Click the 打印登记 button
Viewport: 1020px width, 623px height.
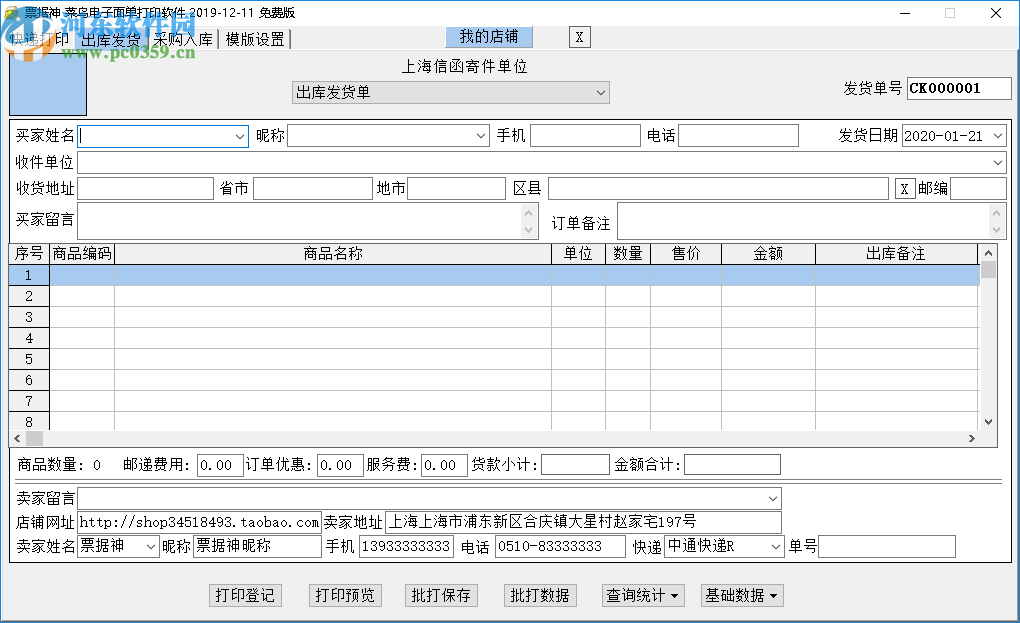[245, 595]
